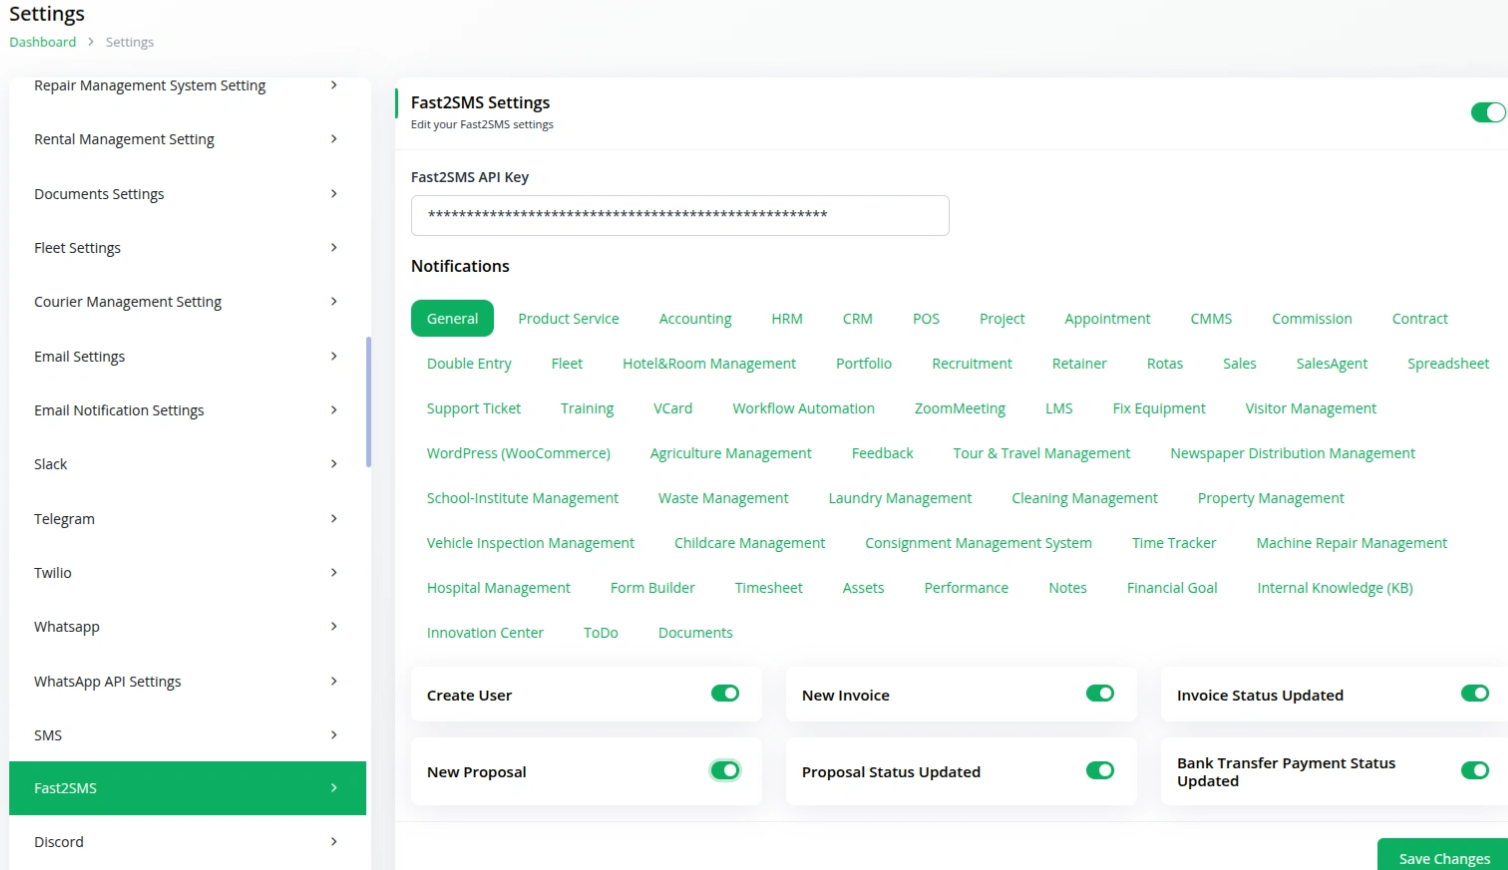Click the Save Changes button

pos(1444,858)
